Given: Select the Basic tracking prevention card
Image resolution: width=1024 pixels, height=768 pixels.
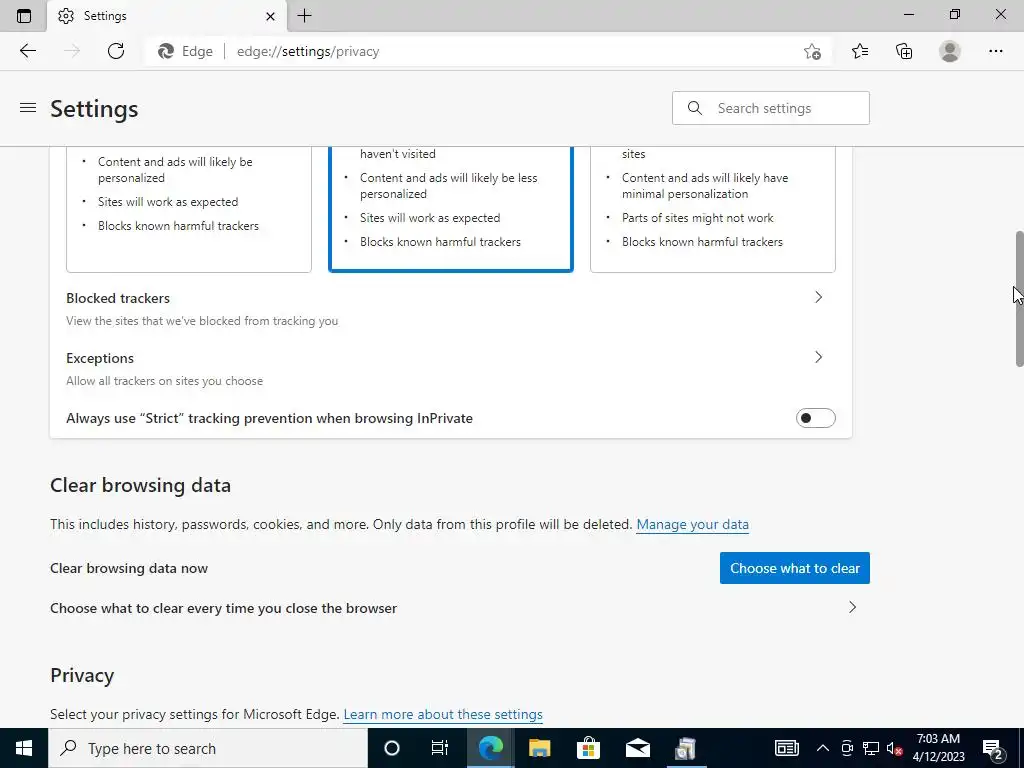Looking at the screenshot, I should [x=189, y=209].
